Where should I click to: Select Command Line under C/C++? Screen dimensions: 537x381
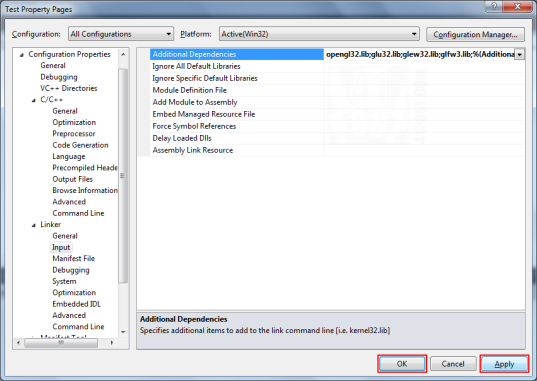78,213
